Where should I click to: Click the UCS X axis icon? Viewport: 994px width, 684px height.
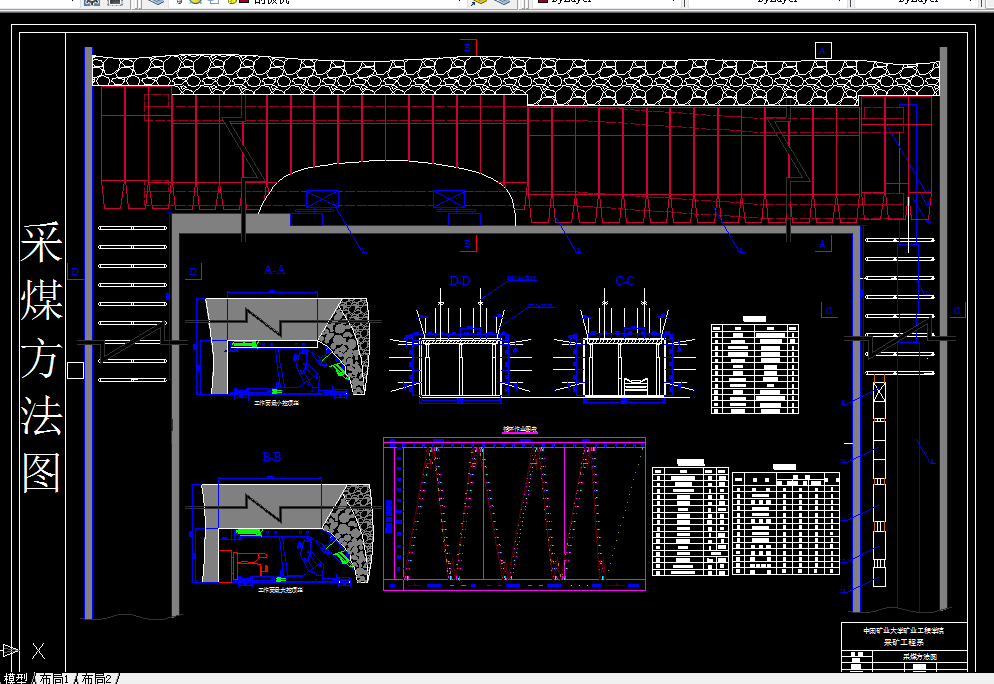point(39,650)
